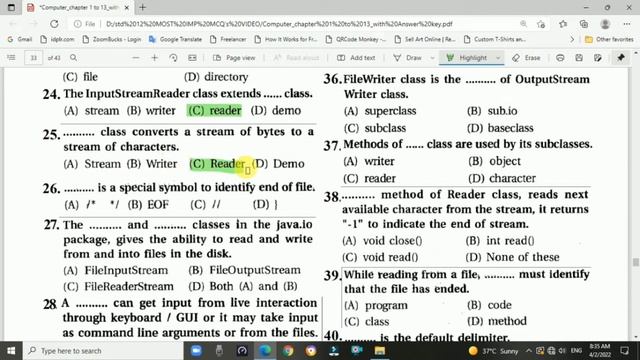
Task: Open the Windows Start menu
Action: [x=11, y=351]
